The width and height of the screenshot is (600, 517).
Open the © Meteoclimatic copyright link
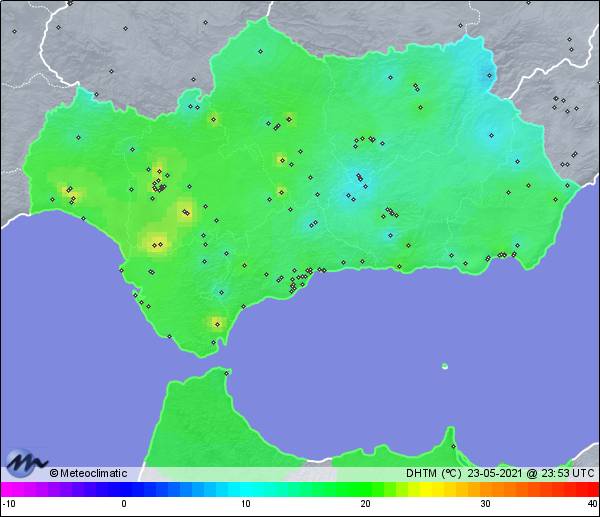(88, 473)
